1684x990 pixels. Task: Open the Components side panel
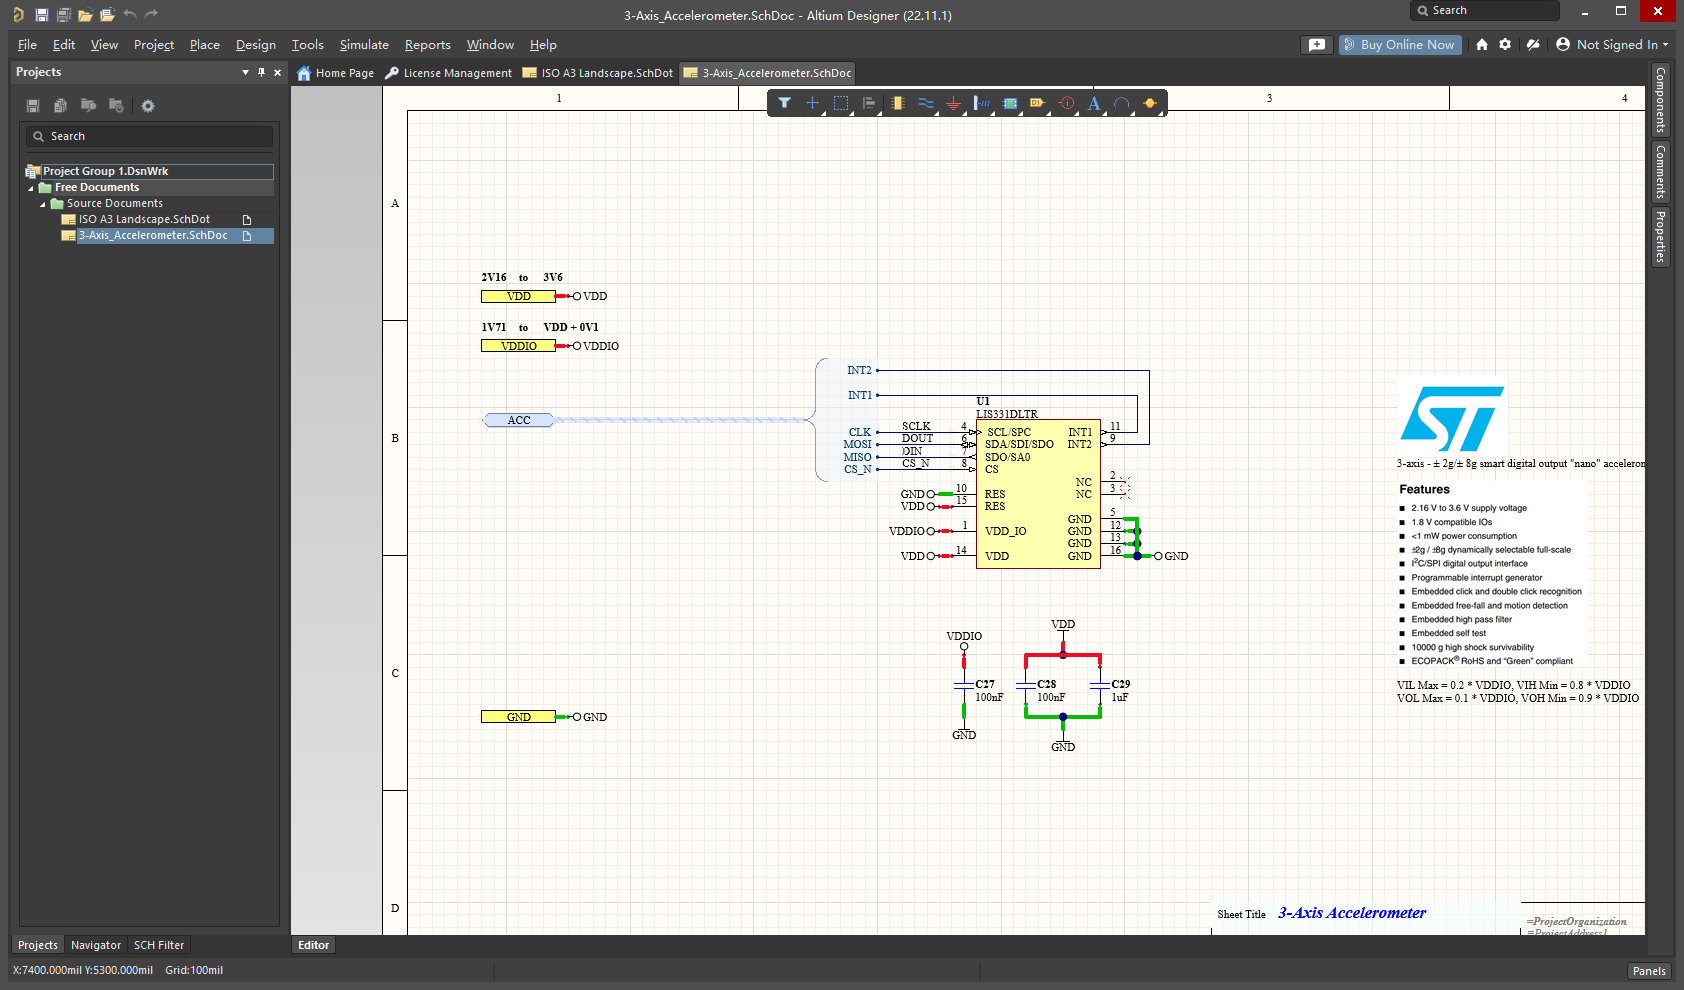(x=1660, y=99)
